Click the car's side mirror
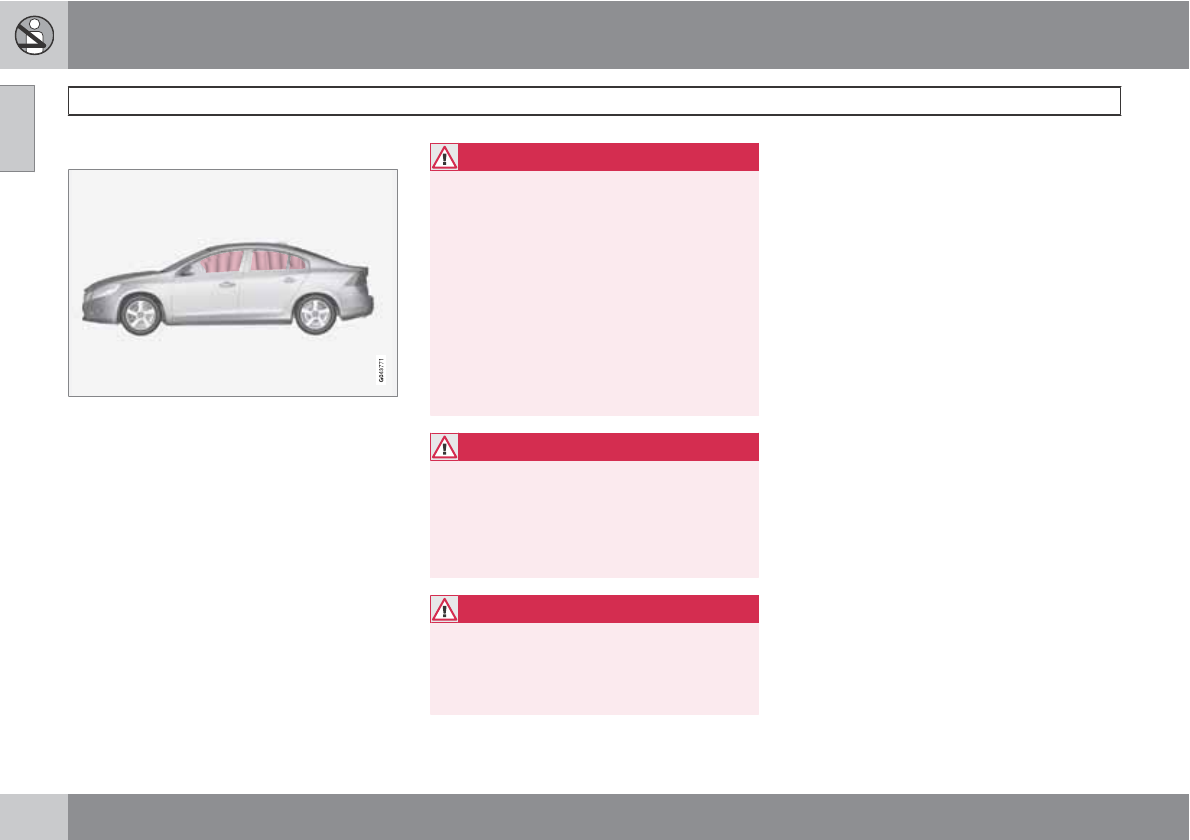The height and width of the screenshot is (840, 1190). (186, 270)
